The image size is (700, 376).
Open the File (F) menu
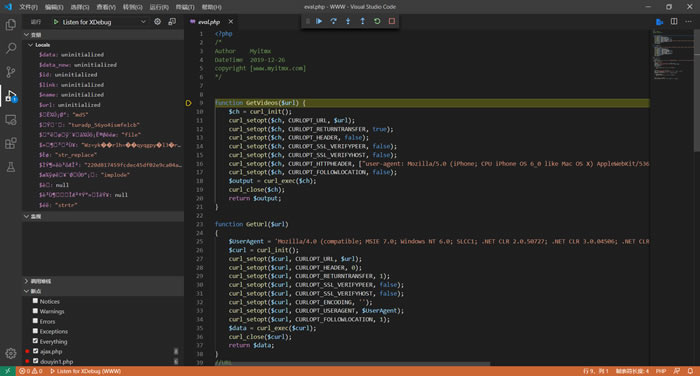tap(28, 7)
